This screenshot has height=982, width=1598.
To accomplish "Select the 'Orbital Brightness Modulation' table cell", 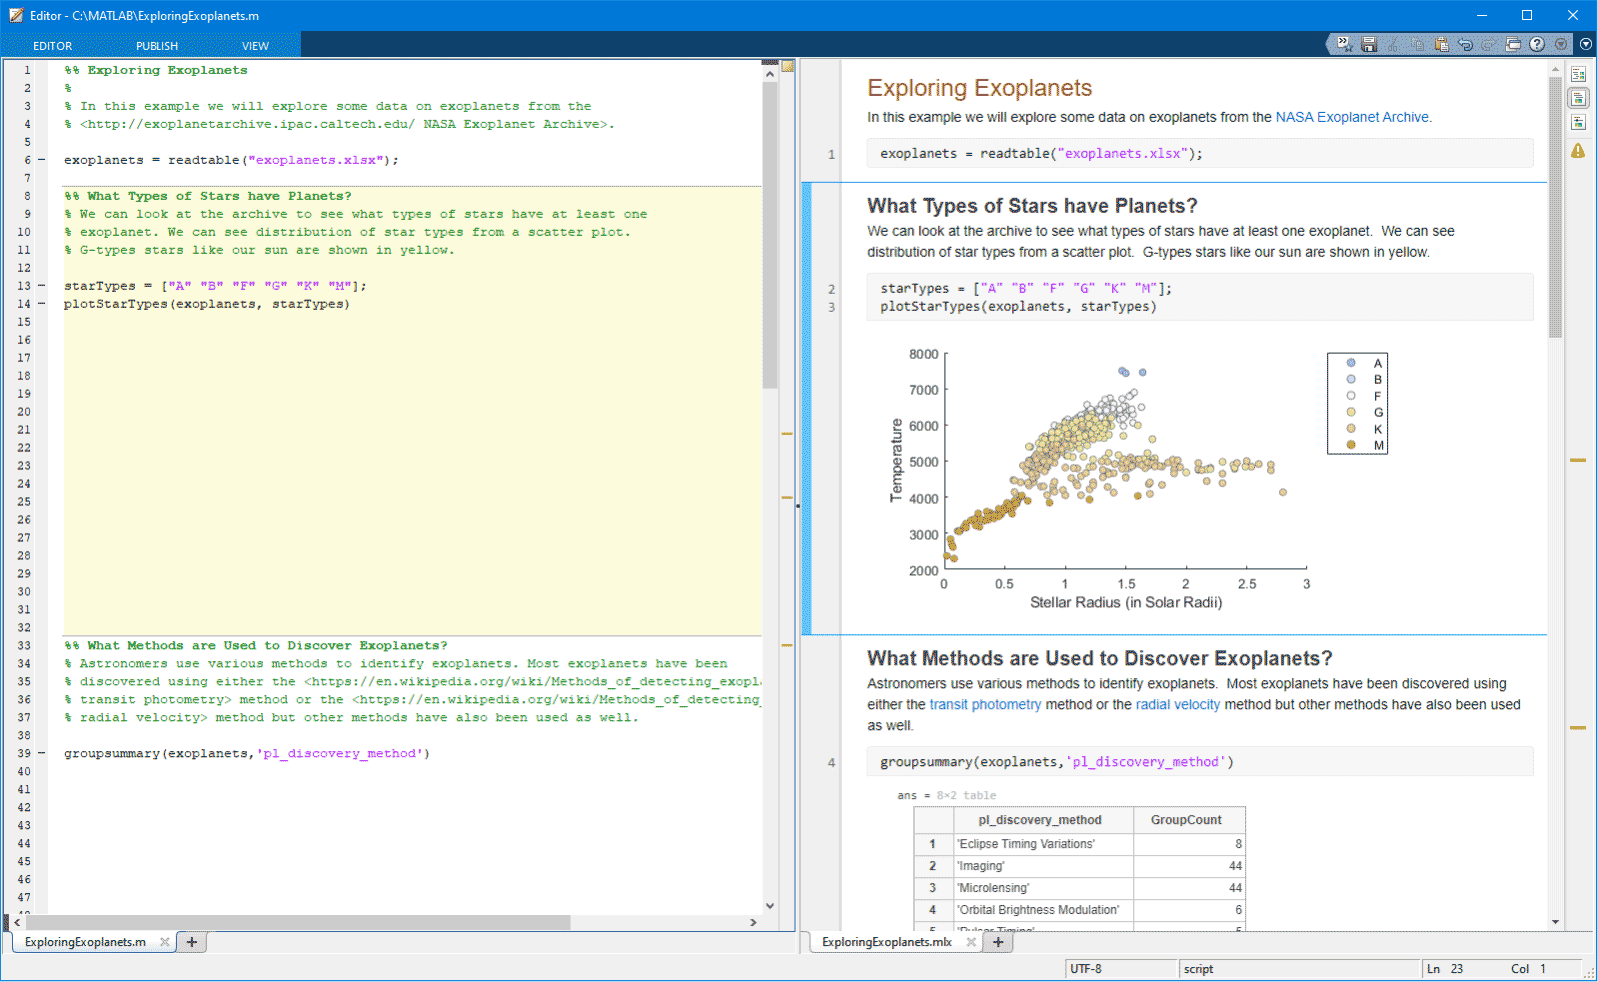I will pyautogui.click(x=1043, y=910).
